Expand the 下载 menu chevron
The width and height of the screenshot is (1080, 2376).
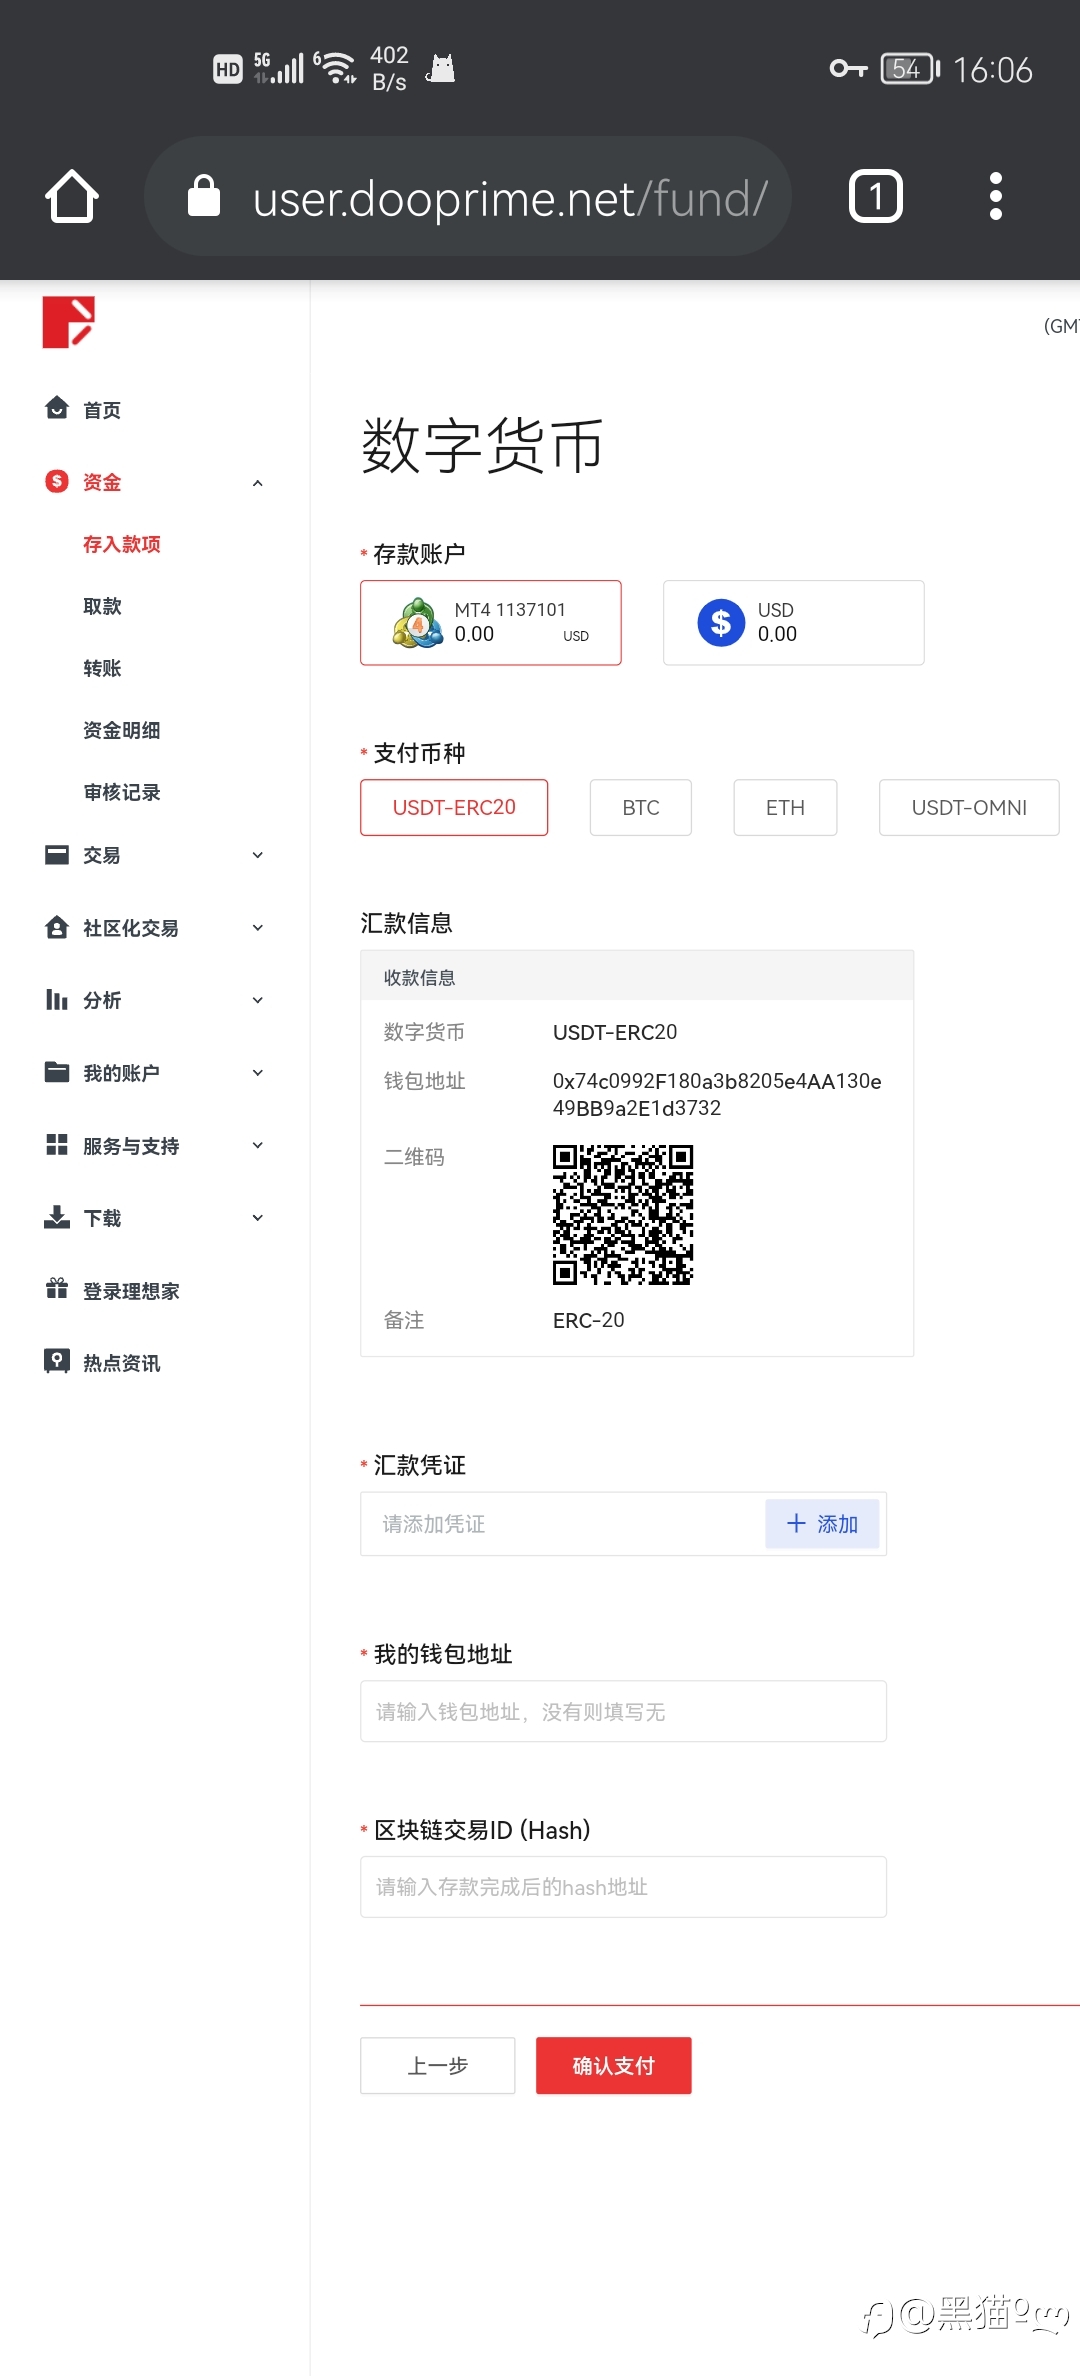(258, 1218)
